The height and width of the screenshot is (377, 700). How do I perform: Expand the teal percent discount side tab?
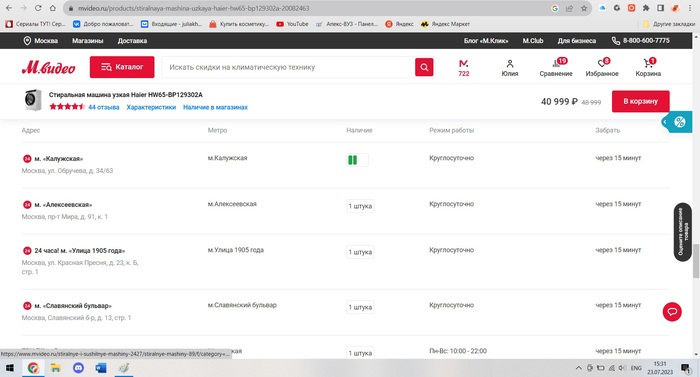tap(677, 122)
